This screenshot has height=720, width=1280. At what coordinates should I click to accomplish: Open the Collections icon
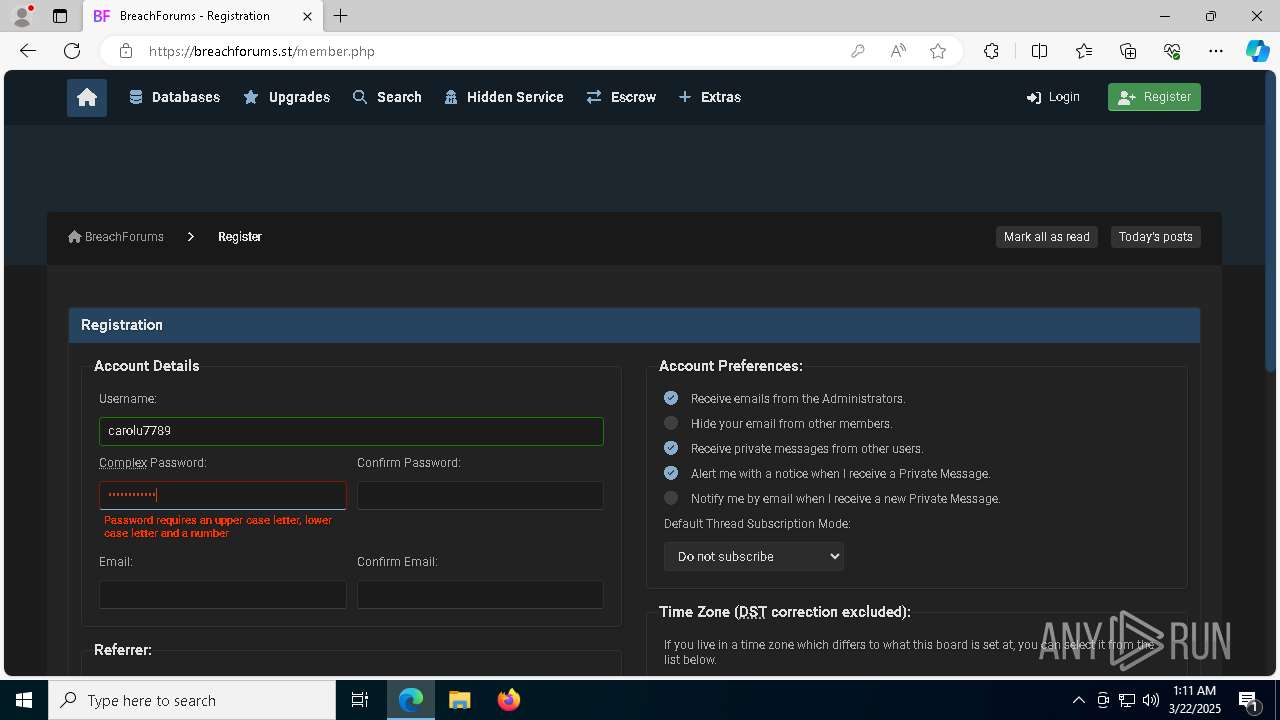1128,51
